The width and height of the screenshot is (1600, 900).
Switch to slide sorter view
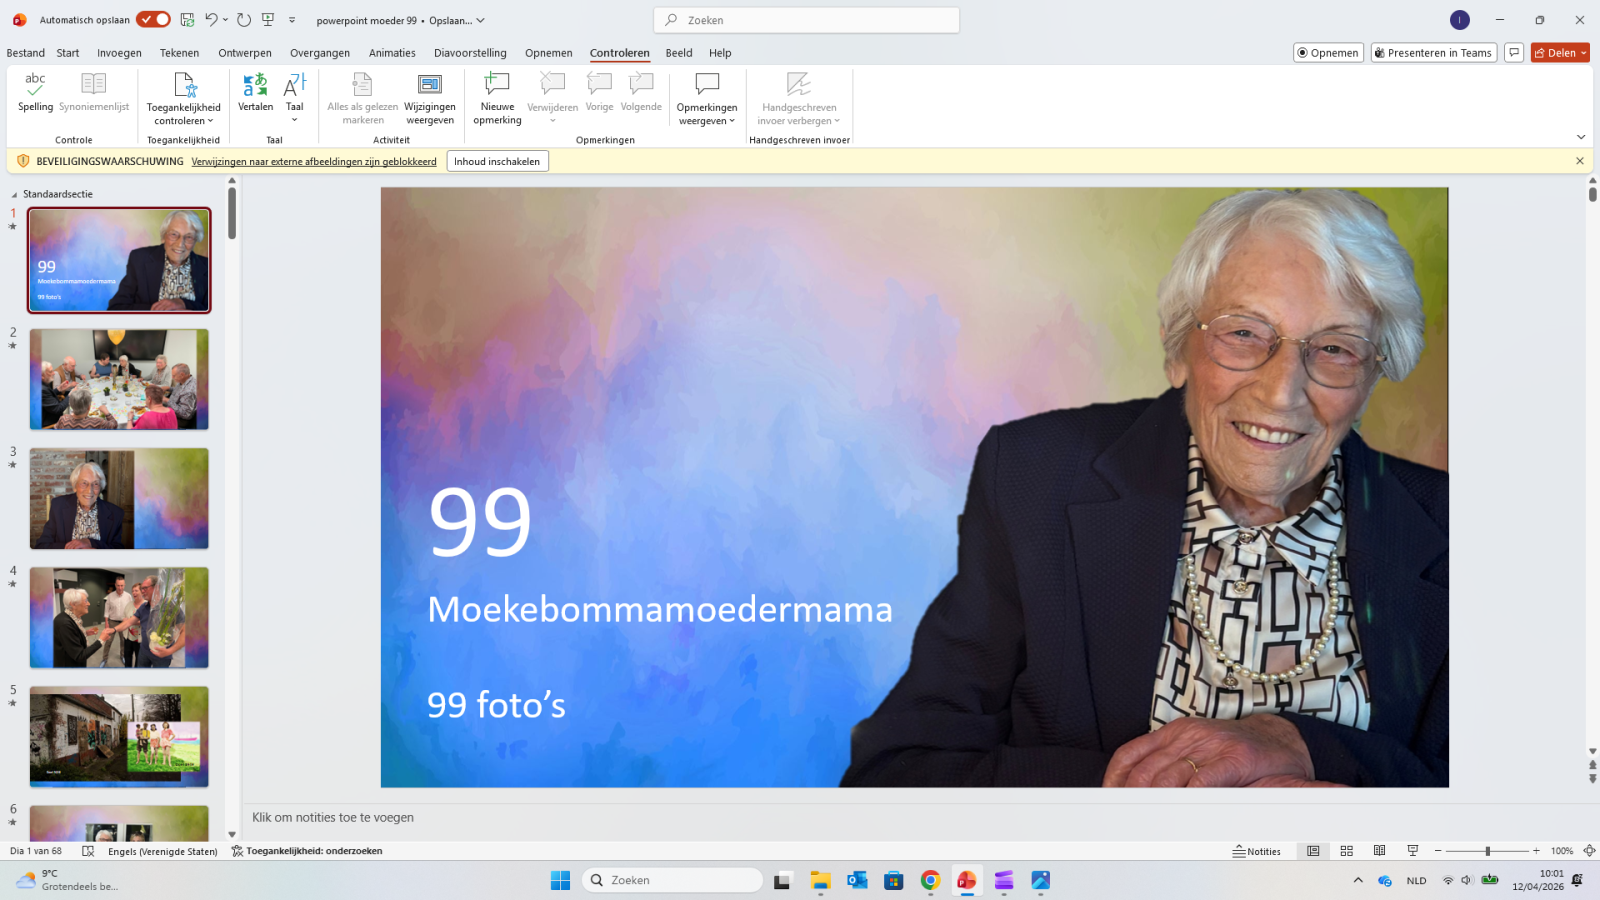click(1346, 851)
